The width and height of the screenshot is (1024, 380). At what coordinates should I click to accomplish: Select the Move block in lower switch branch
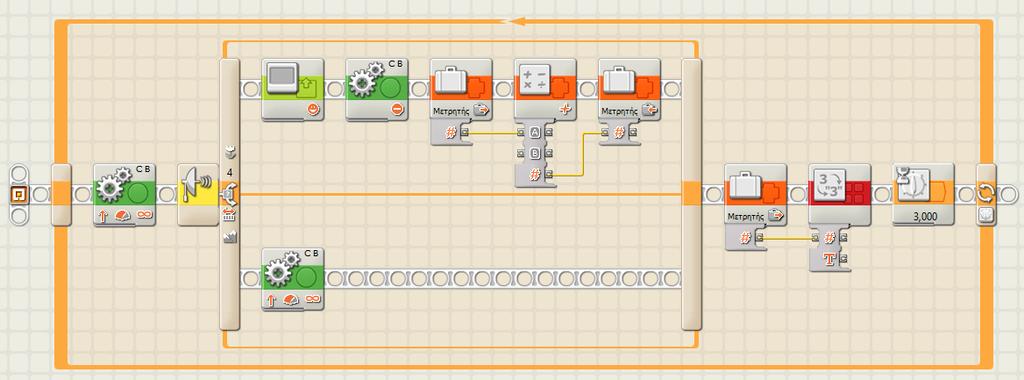pyautogui.click(x=293, y=279)
